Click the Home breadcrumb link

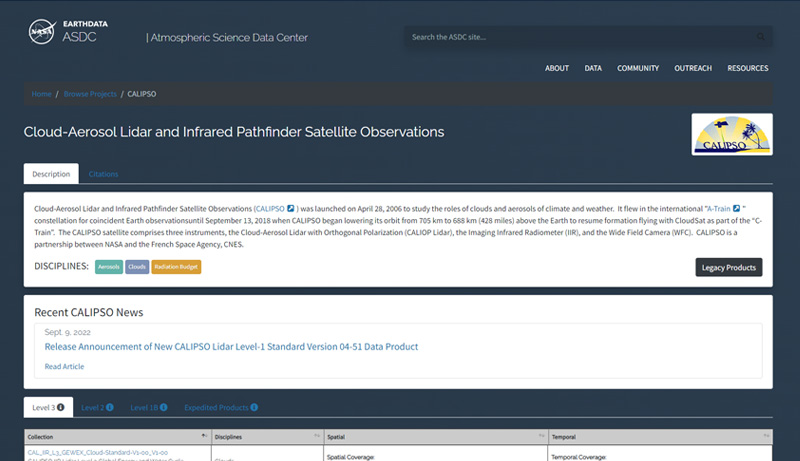(x=41, y=94)
